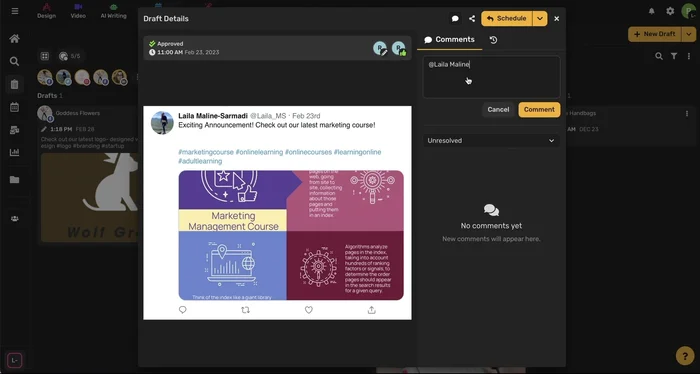
Task: Click the help question mark button
Action: pyautogui.click(x=685, y=356)
